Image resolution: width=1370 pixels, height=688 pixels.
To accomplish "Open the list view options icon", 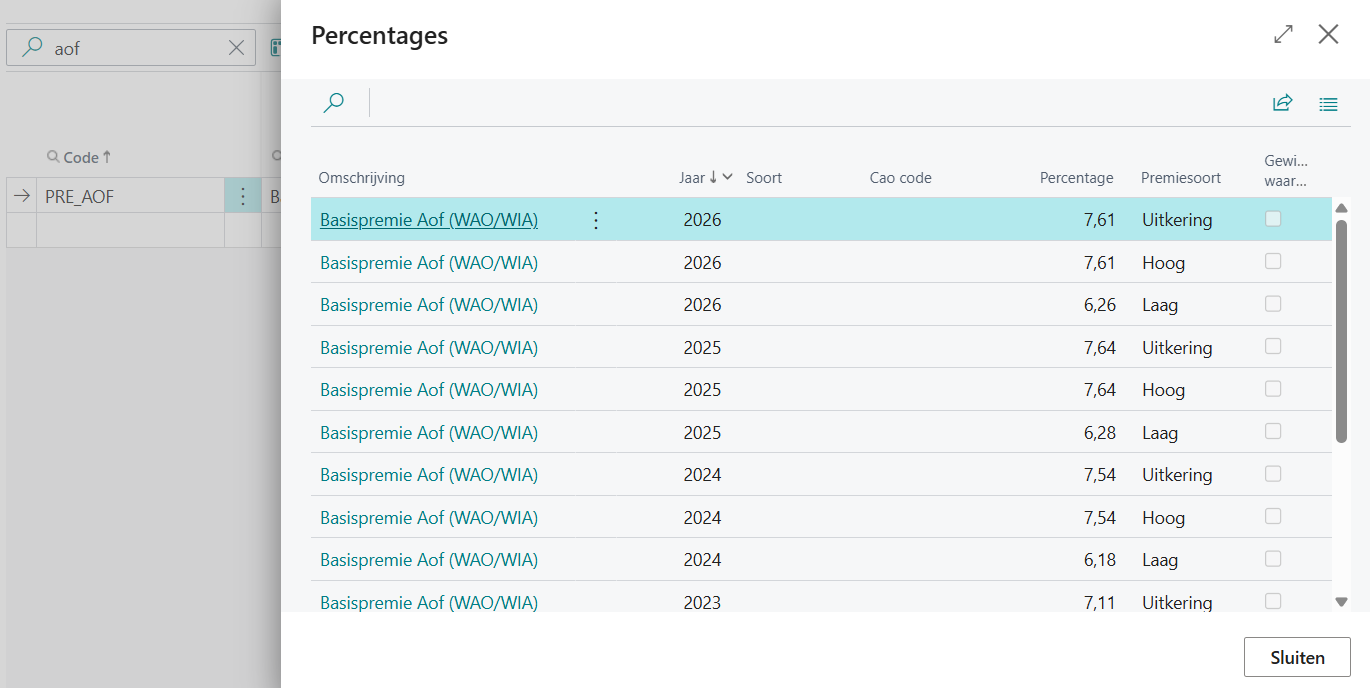I will [x=1328, y=103].
